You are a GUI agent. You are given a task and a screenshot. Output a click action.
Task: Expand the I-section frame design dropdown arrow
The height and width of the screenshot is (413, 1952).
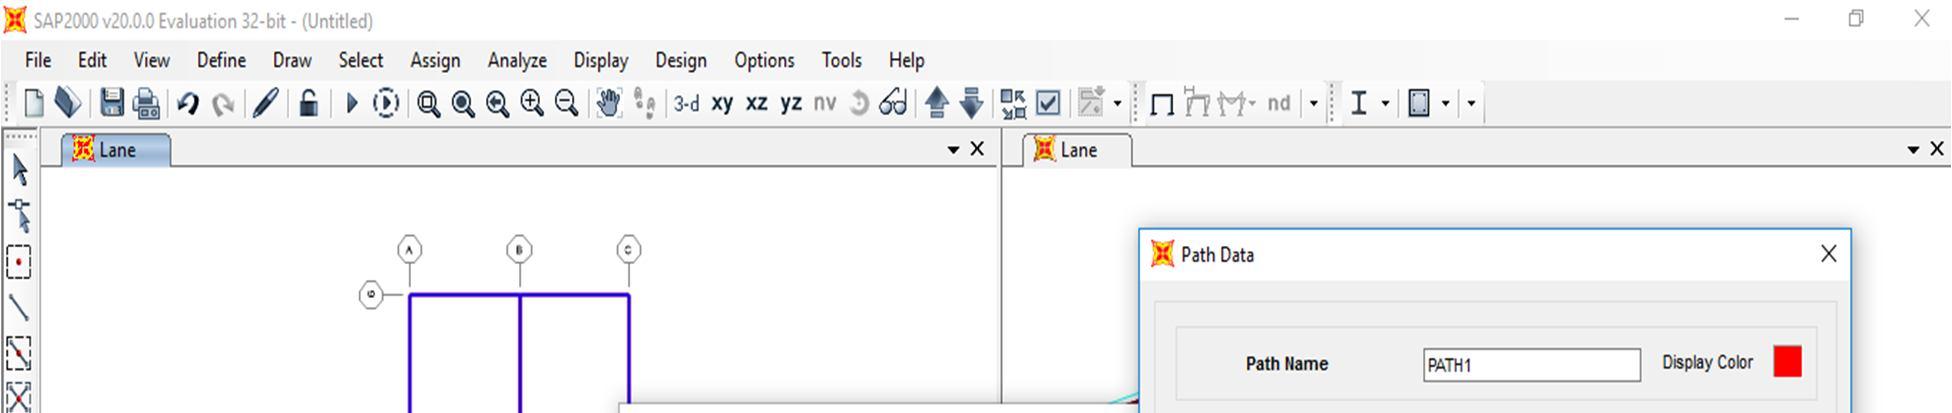pos(1385,103)
